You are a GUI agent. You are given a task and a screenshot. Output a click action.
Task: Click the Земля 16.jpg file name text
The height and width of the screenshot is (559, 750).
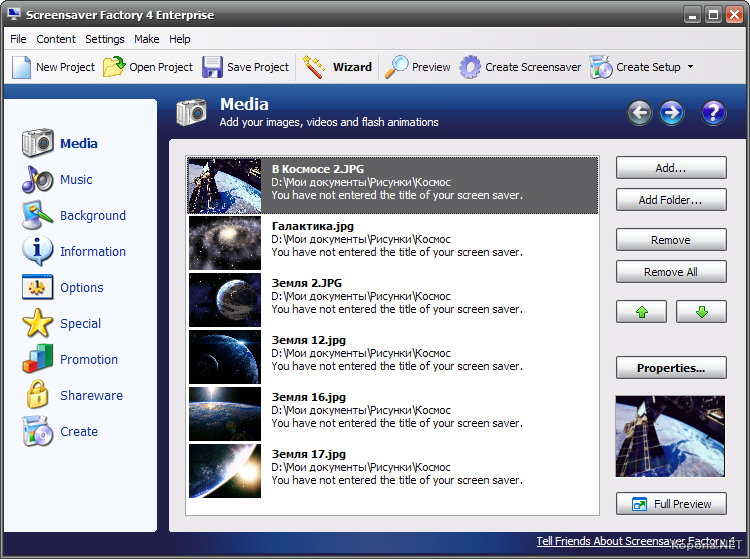(x=309, y=397)
